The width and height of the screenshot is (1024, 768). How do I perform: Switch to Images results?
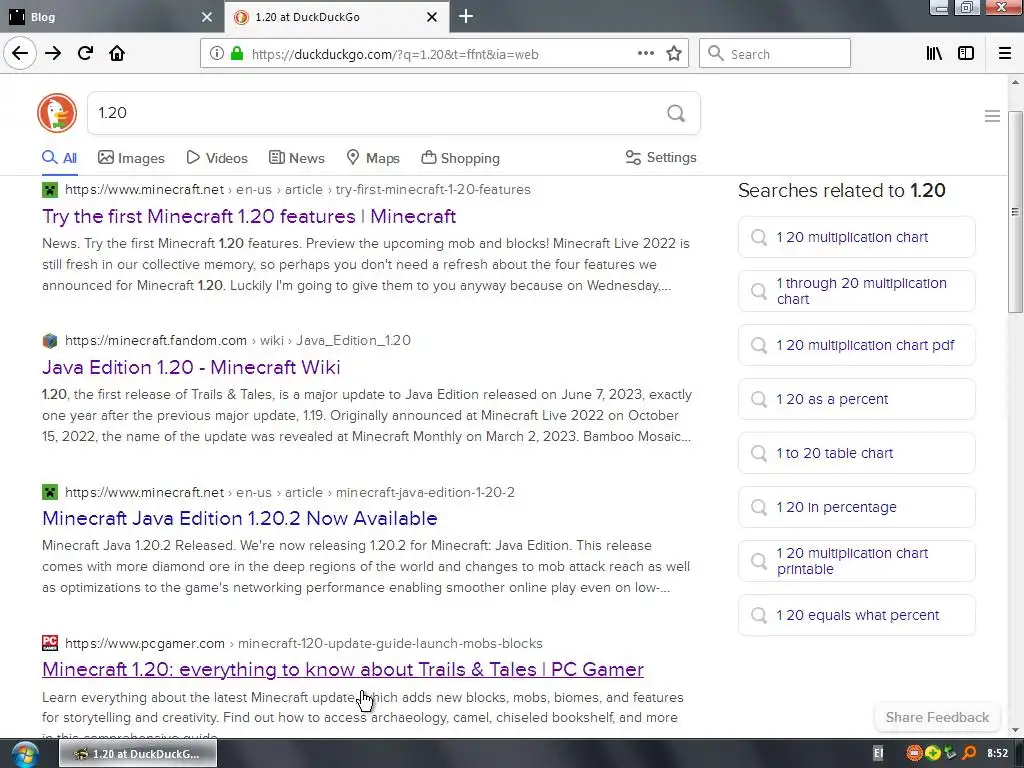point(131,158)
